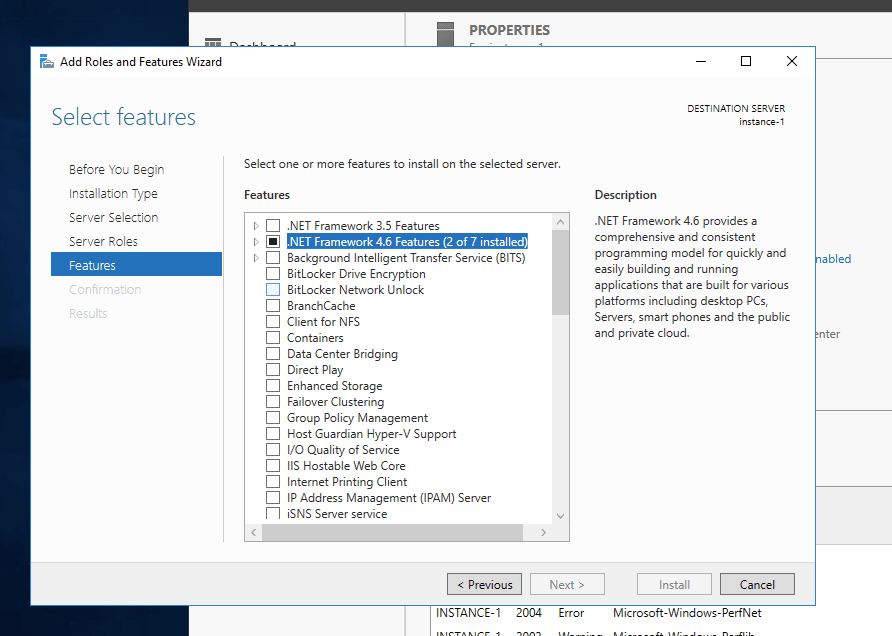Image resolution: width=892 pixels, height=636 pixels.
Task: Enable BitLocker Network Unlock checkbox
Action: click(273, 290)
